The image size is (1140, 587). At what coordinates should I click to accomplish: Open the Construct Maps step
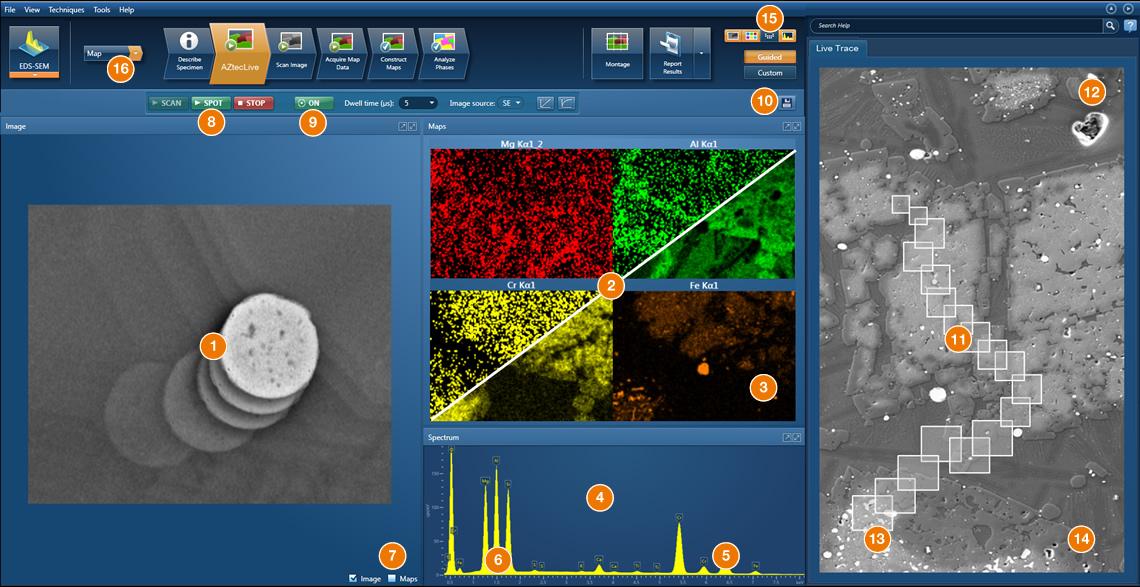[392, 51]
